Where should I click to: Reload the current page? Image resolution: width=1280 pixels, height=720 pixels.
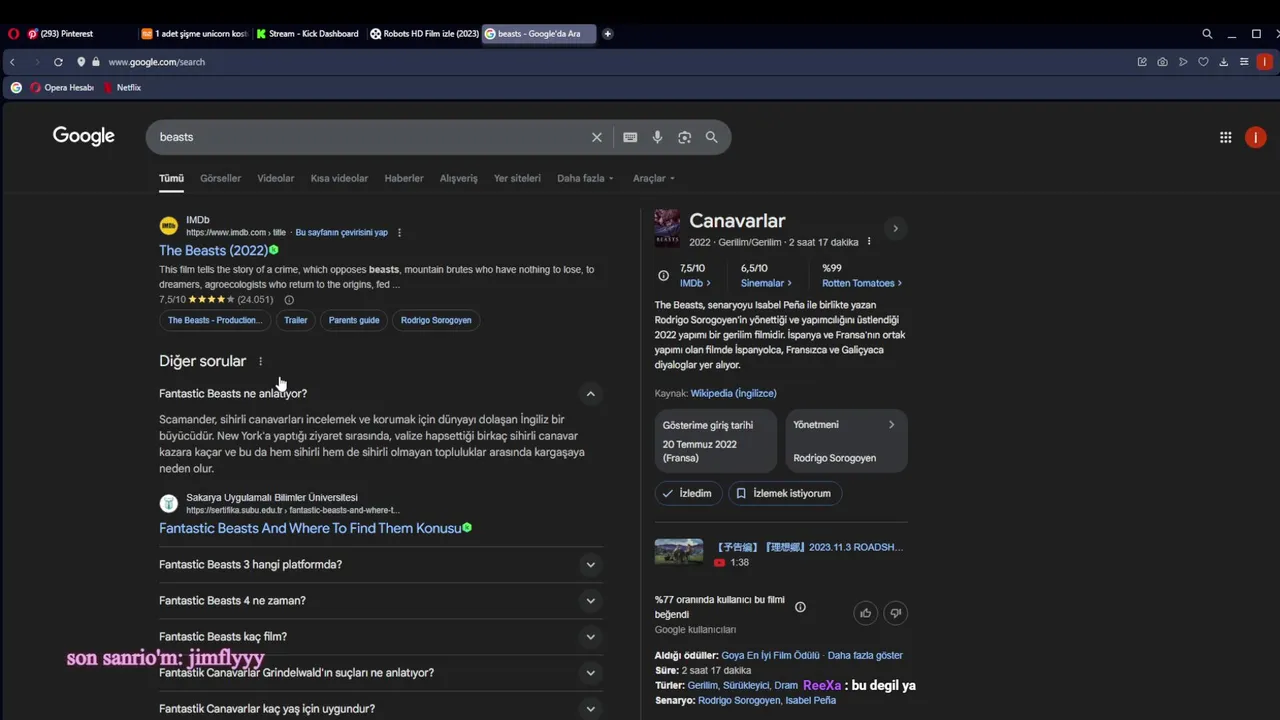(58, 62)
